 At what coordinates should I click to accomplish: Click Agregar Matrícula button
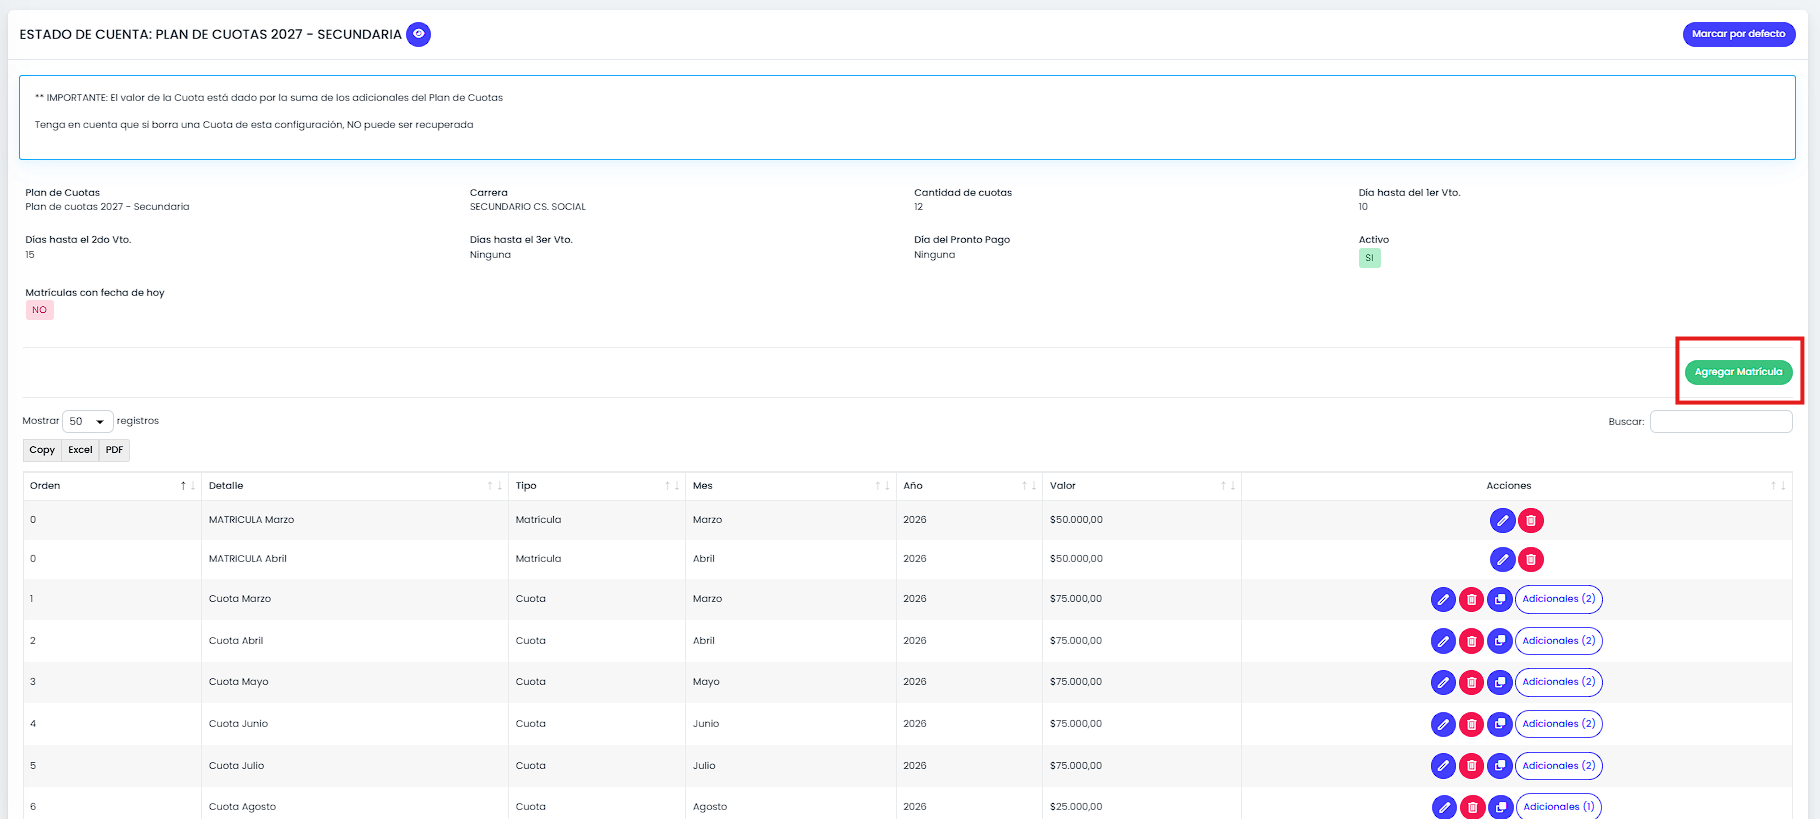coord(1738,372)
